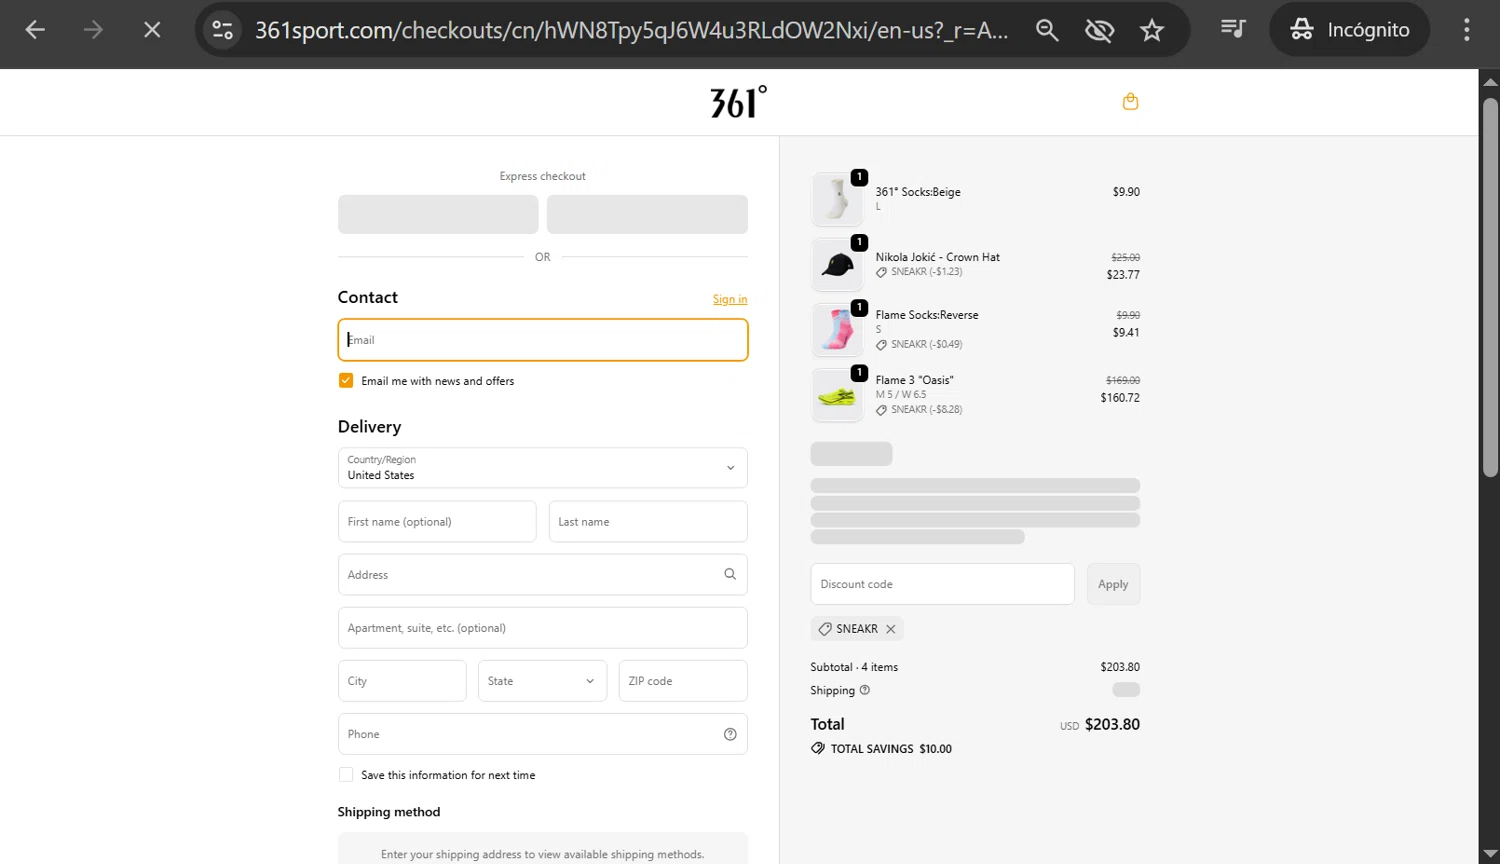Open the Country/Region dropdown
This screenshot has height=864, width=1500.
543,468
